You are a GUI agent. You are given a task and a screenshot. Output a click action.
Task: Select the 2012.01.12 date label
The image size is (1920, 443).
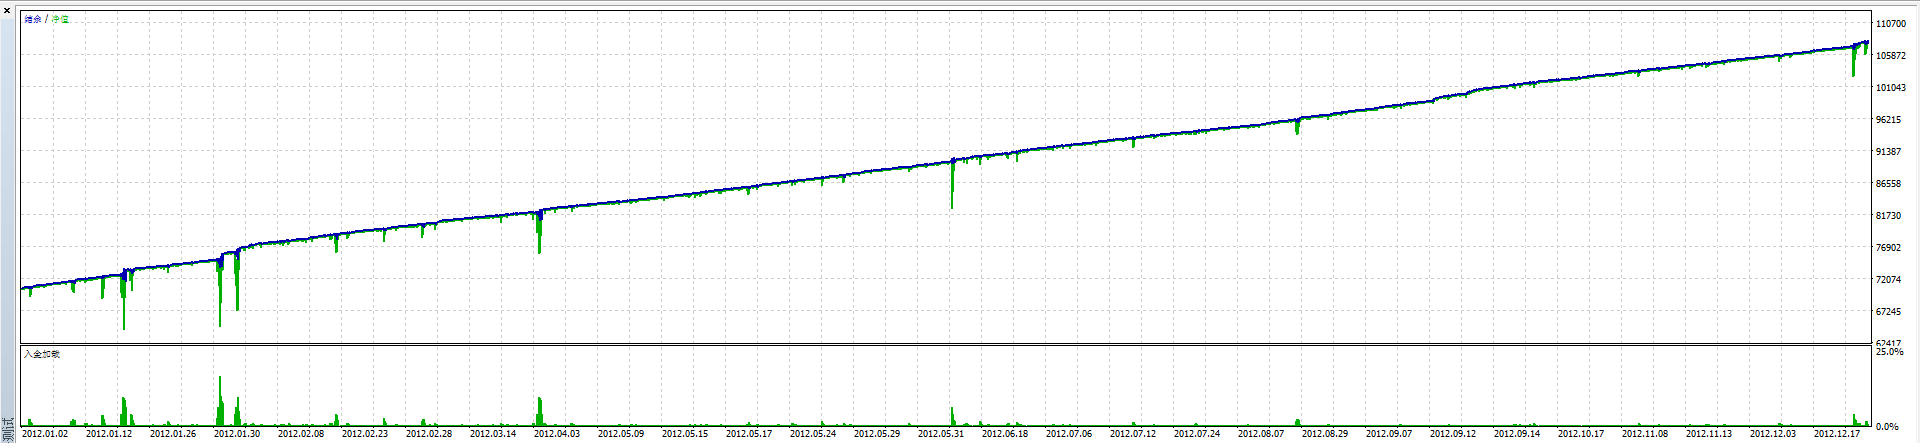point(109,434)
